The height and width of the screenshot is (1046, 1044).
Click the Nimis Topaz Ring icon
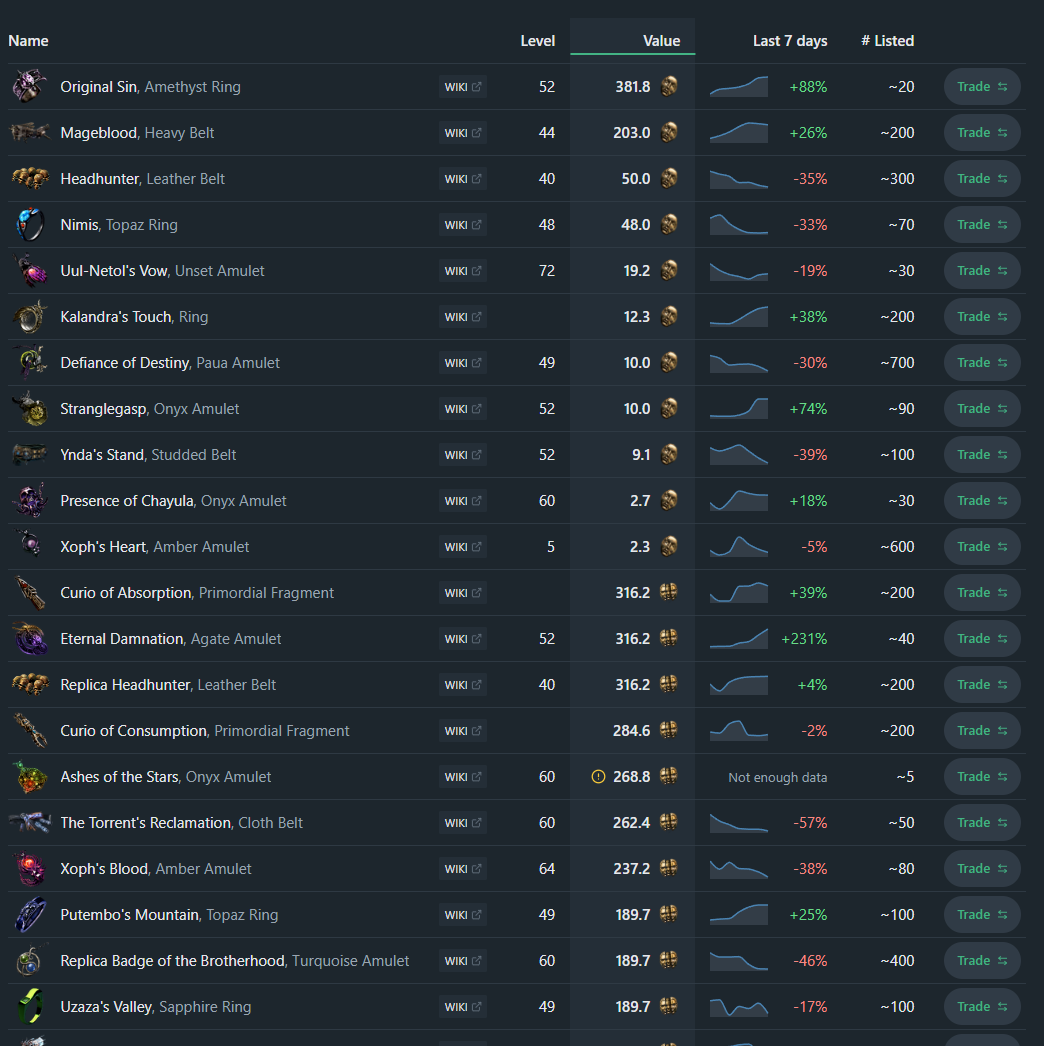pos(30,225)
